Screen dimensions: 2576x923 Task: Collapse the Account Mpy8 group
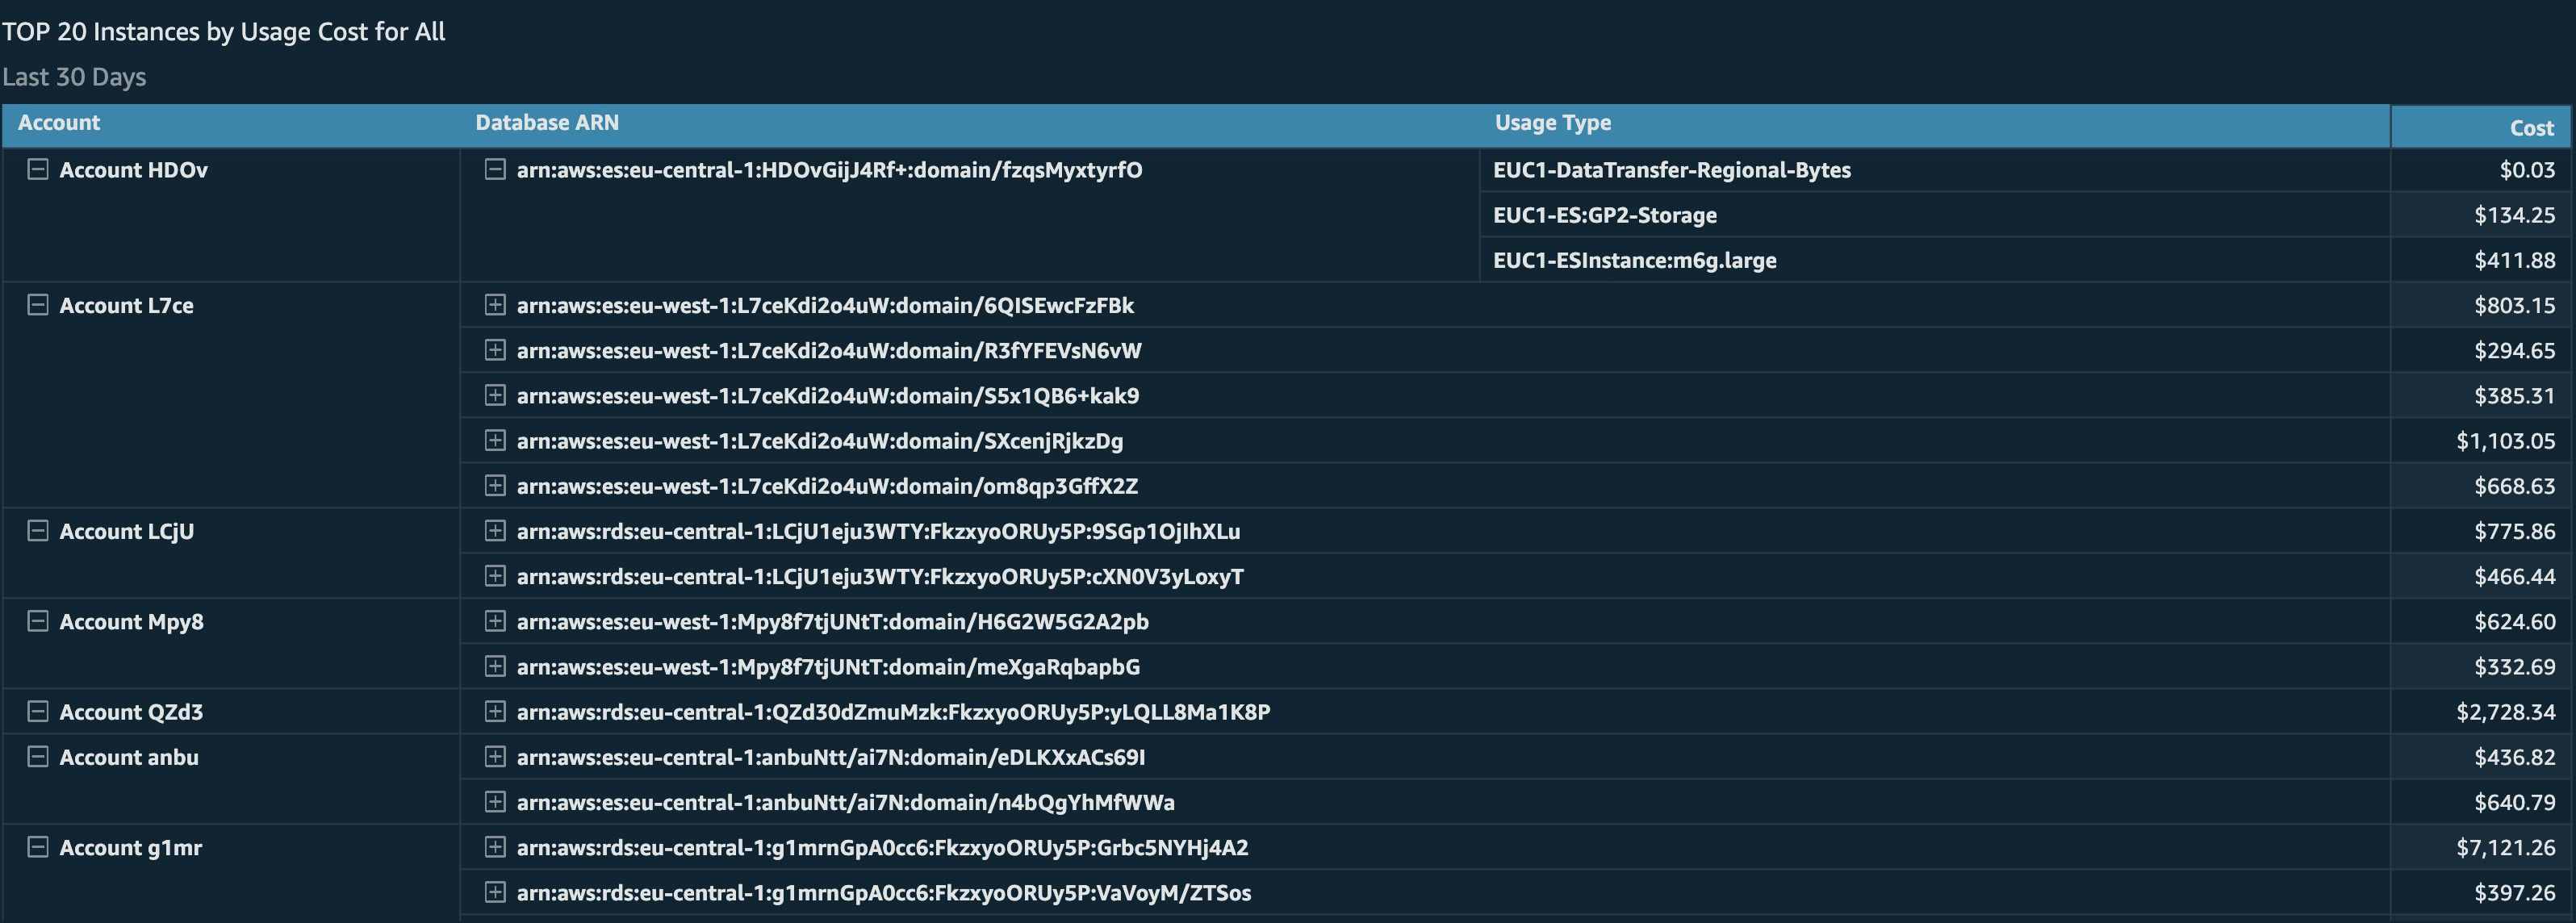pyautogui.click(x=37, y=621)
